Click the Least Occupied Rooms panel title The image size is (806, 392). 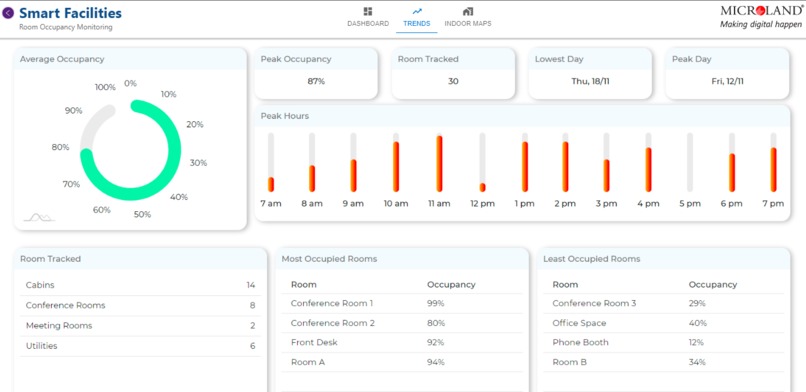point(592,259)
